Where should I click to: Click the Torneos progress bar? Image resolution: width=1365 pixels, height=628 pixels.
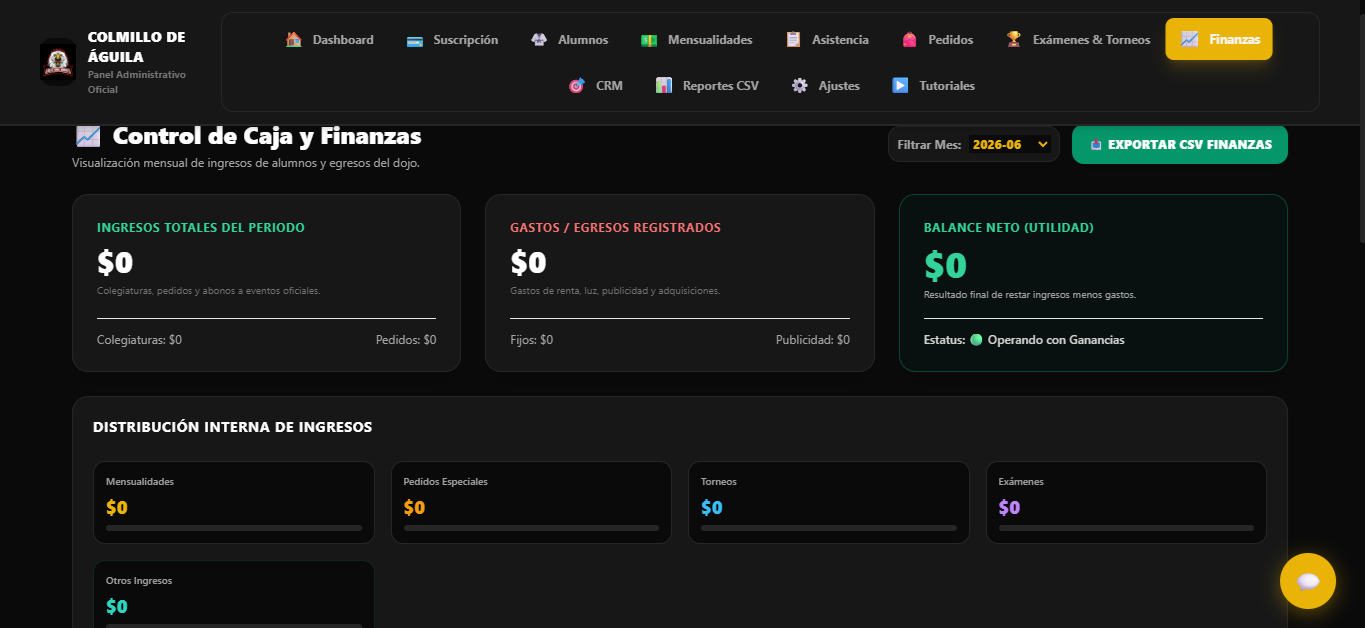pos(829,528)
